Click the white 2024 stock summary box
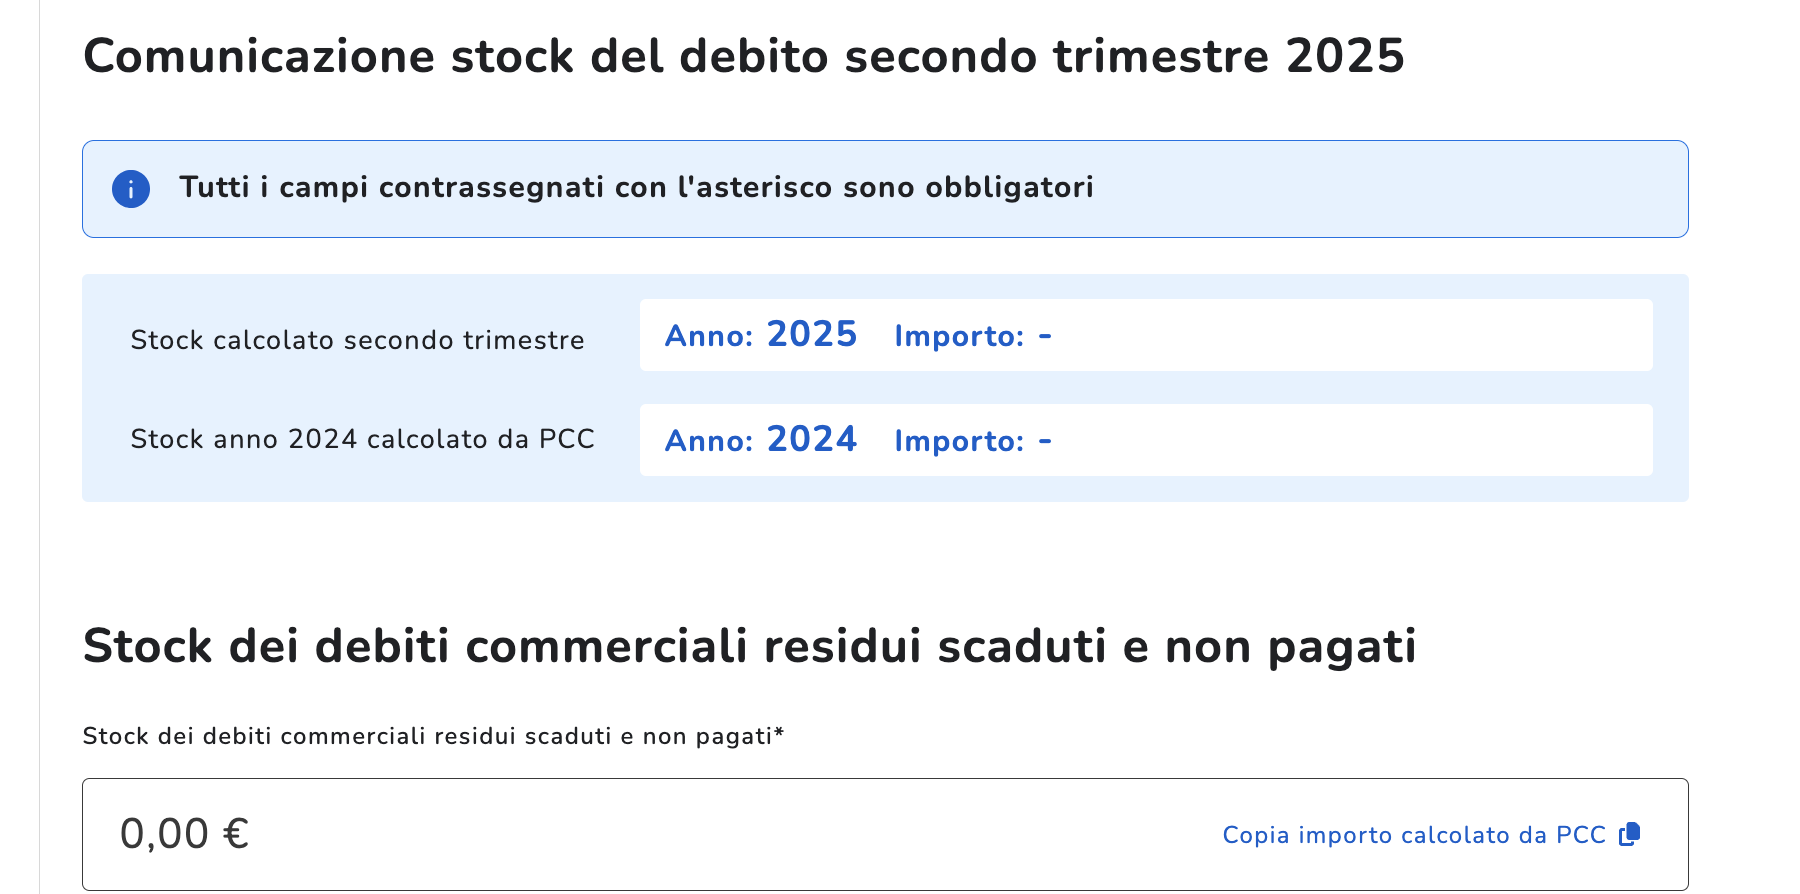The width and height of the screenshot is (1800, 894). [x=1146, y=440]
